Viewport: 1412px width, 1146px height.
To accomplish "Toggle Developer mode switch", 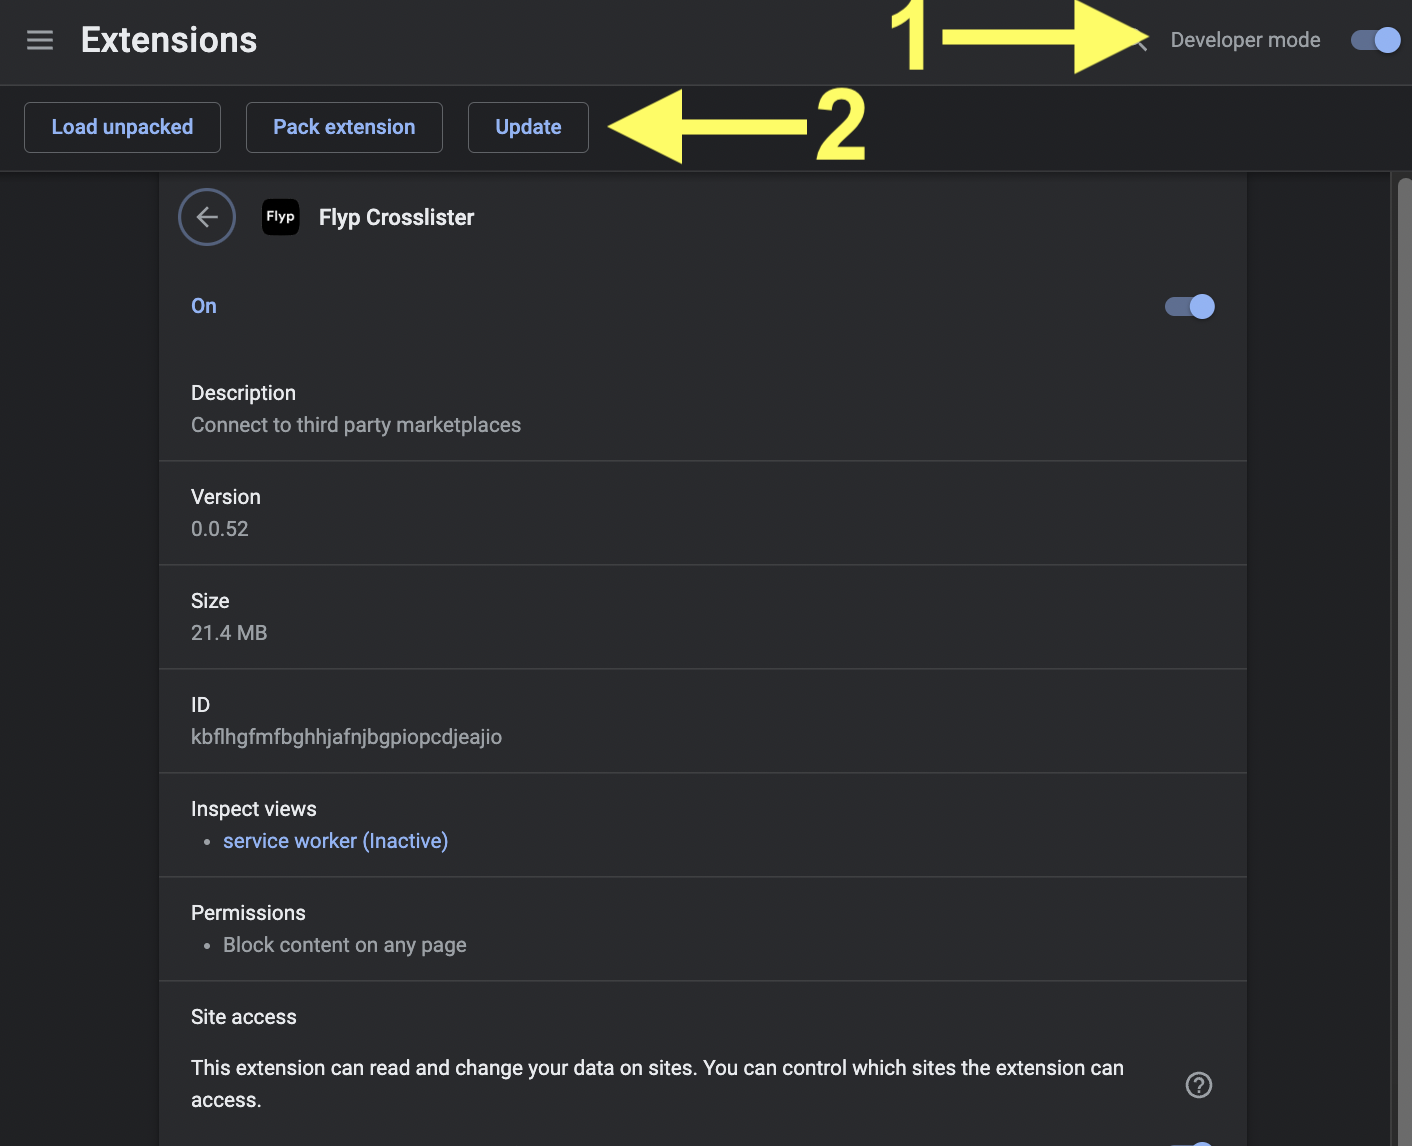I will tap(1375, 40).
